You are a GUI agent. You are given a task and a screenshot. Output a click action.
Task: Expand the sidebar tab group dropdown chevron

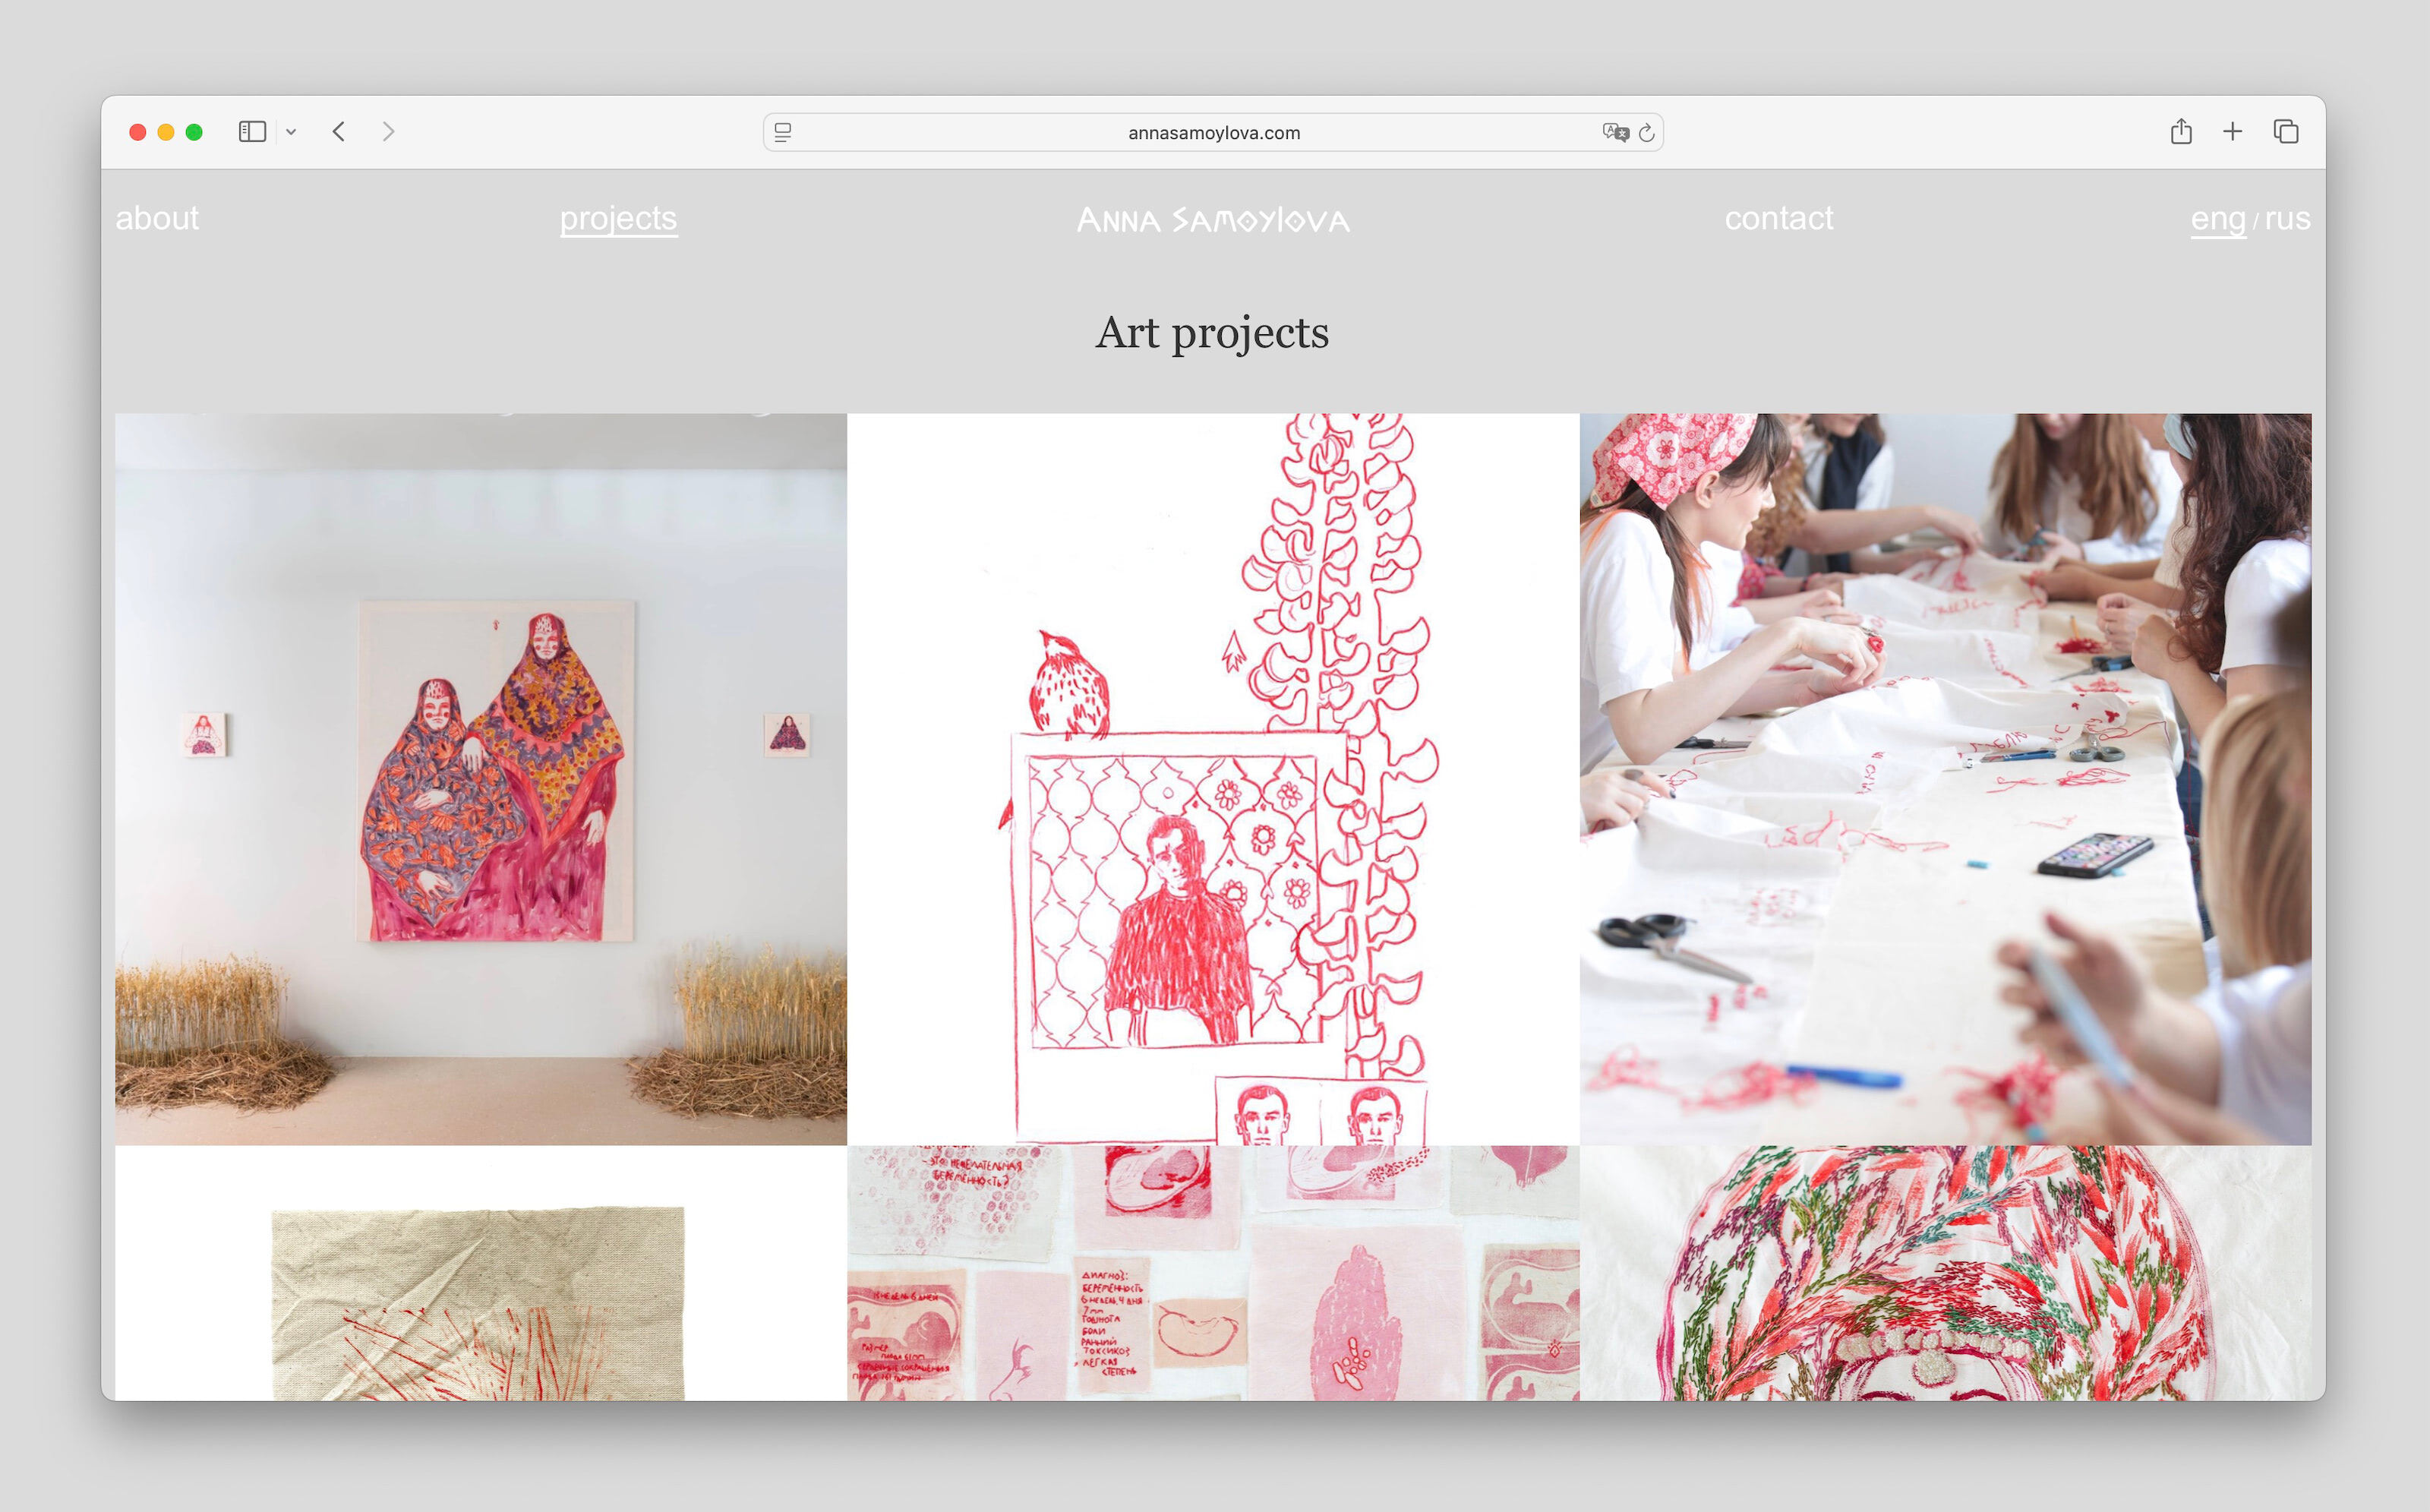click(x=291, y=132)
